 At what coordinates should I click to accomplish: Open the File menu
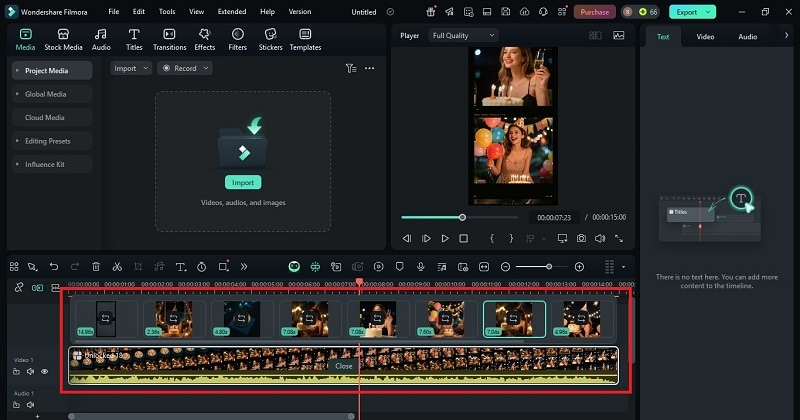(114, 11)
